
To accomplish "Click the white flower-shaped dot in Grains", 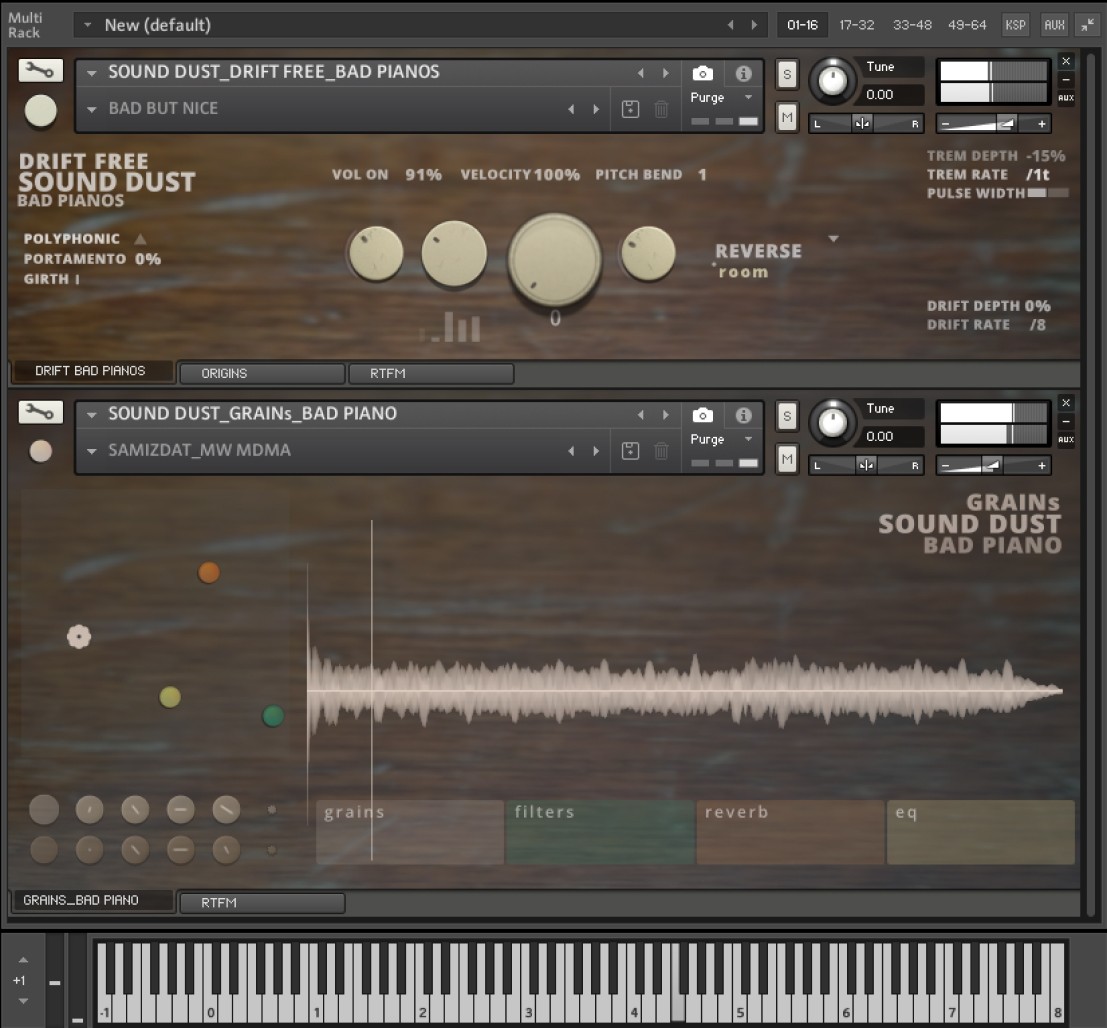I will click(78, 637).
